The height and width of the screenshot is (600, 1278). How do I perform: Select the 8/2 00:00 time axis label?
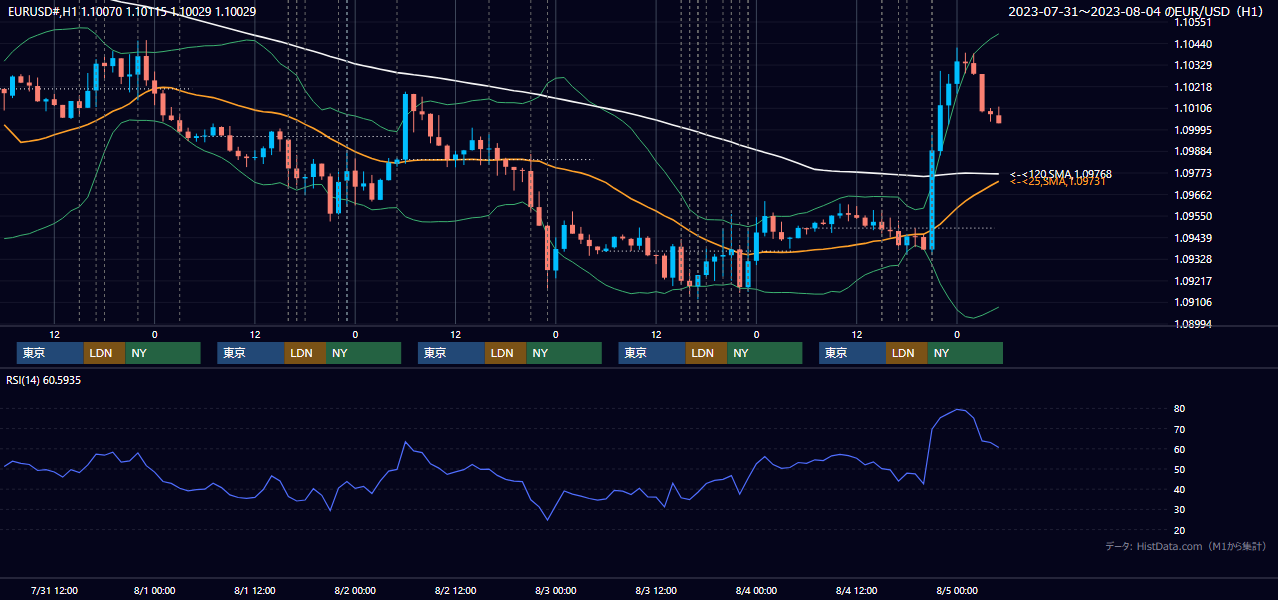click(x=355, y=590)
